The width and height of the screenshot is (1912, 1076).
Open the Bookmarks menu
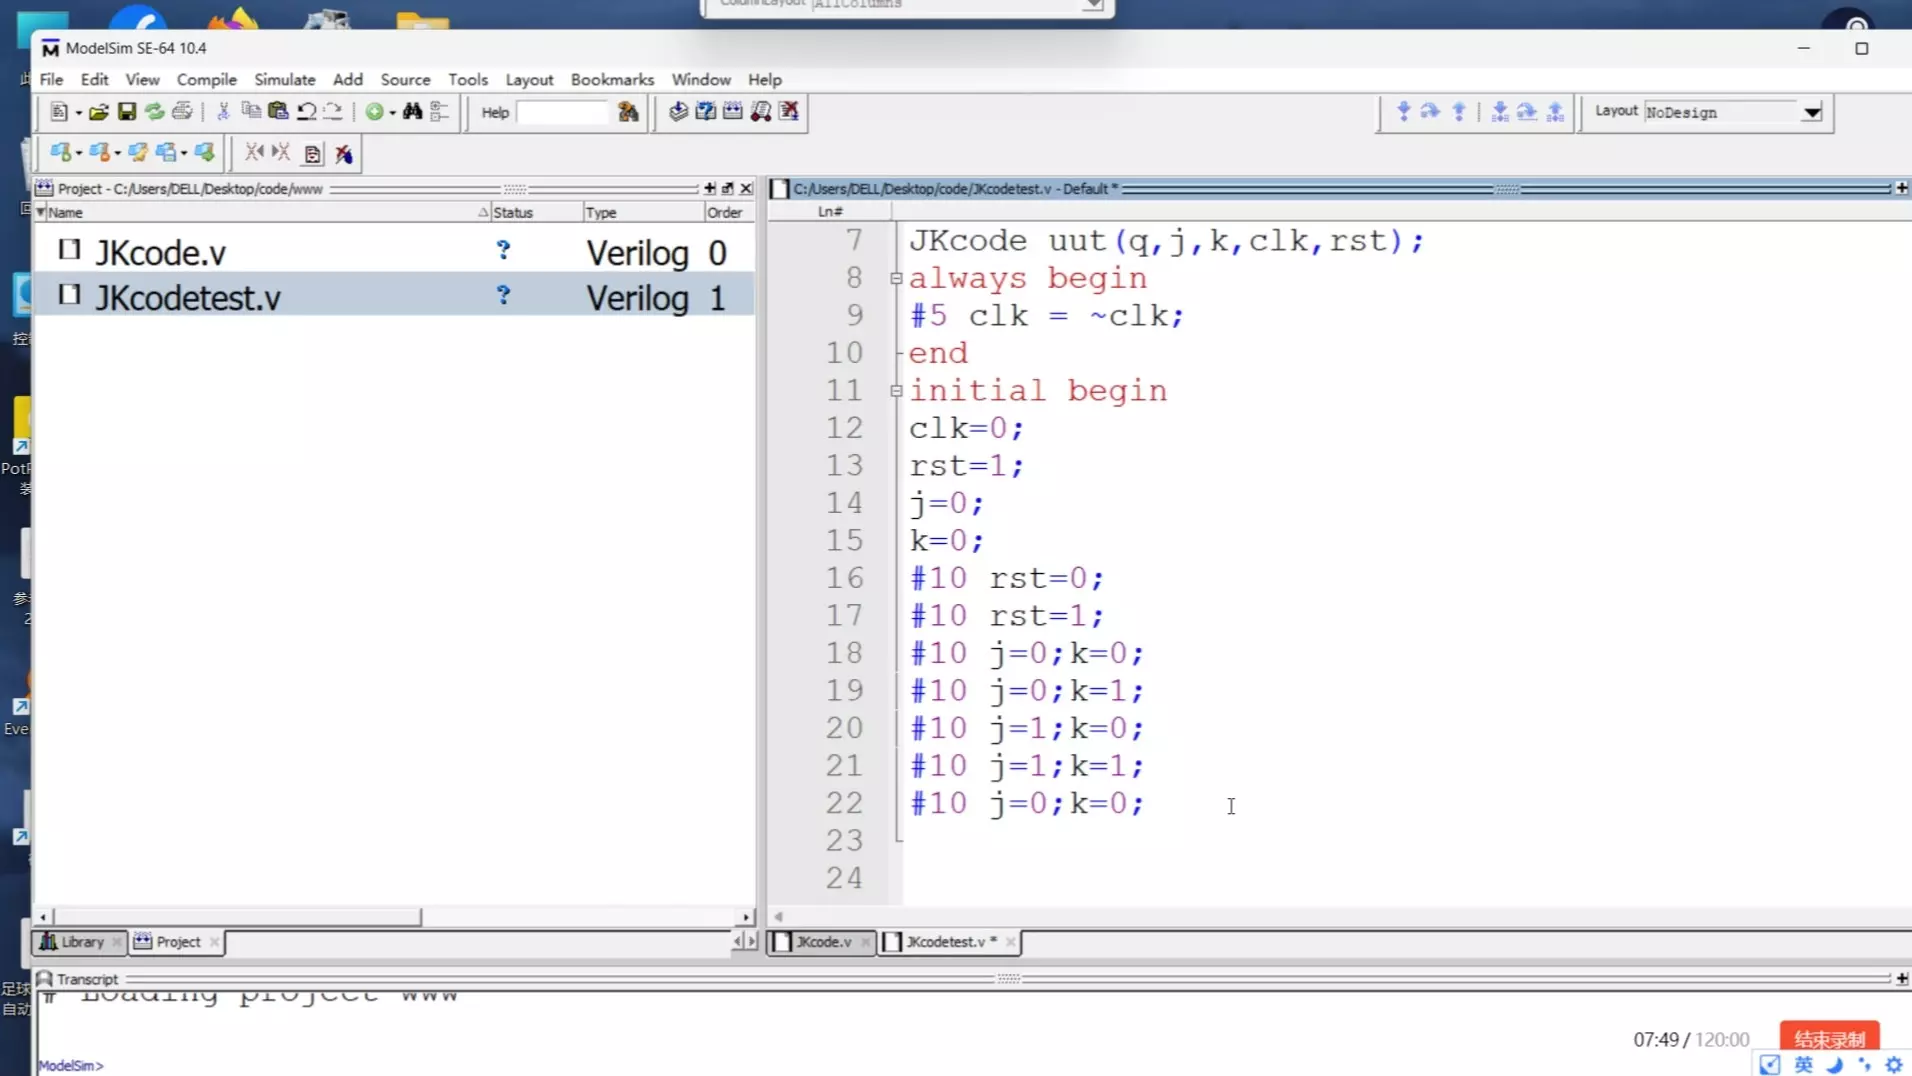click(x=612, y=79)
